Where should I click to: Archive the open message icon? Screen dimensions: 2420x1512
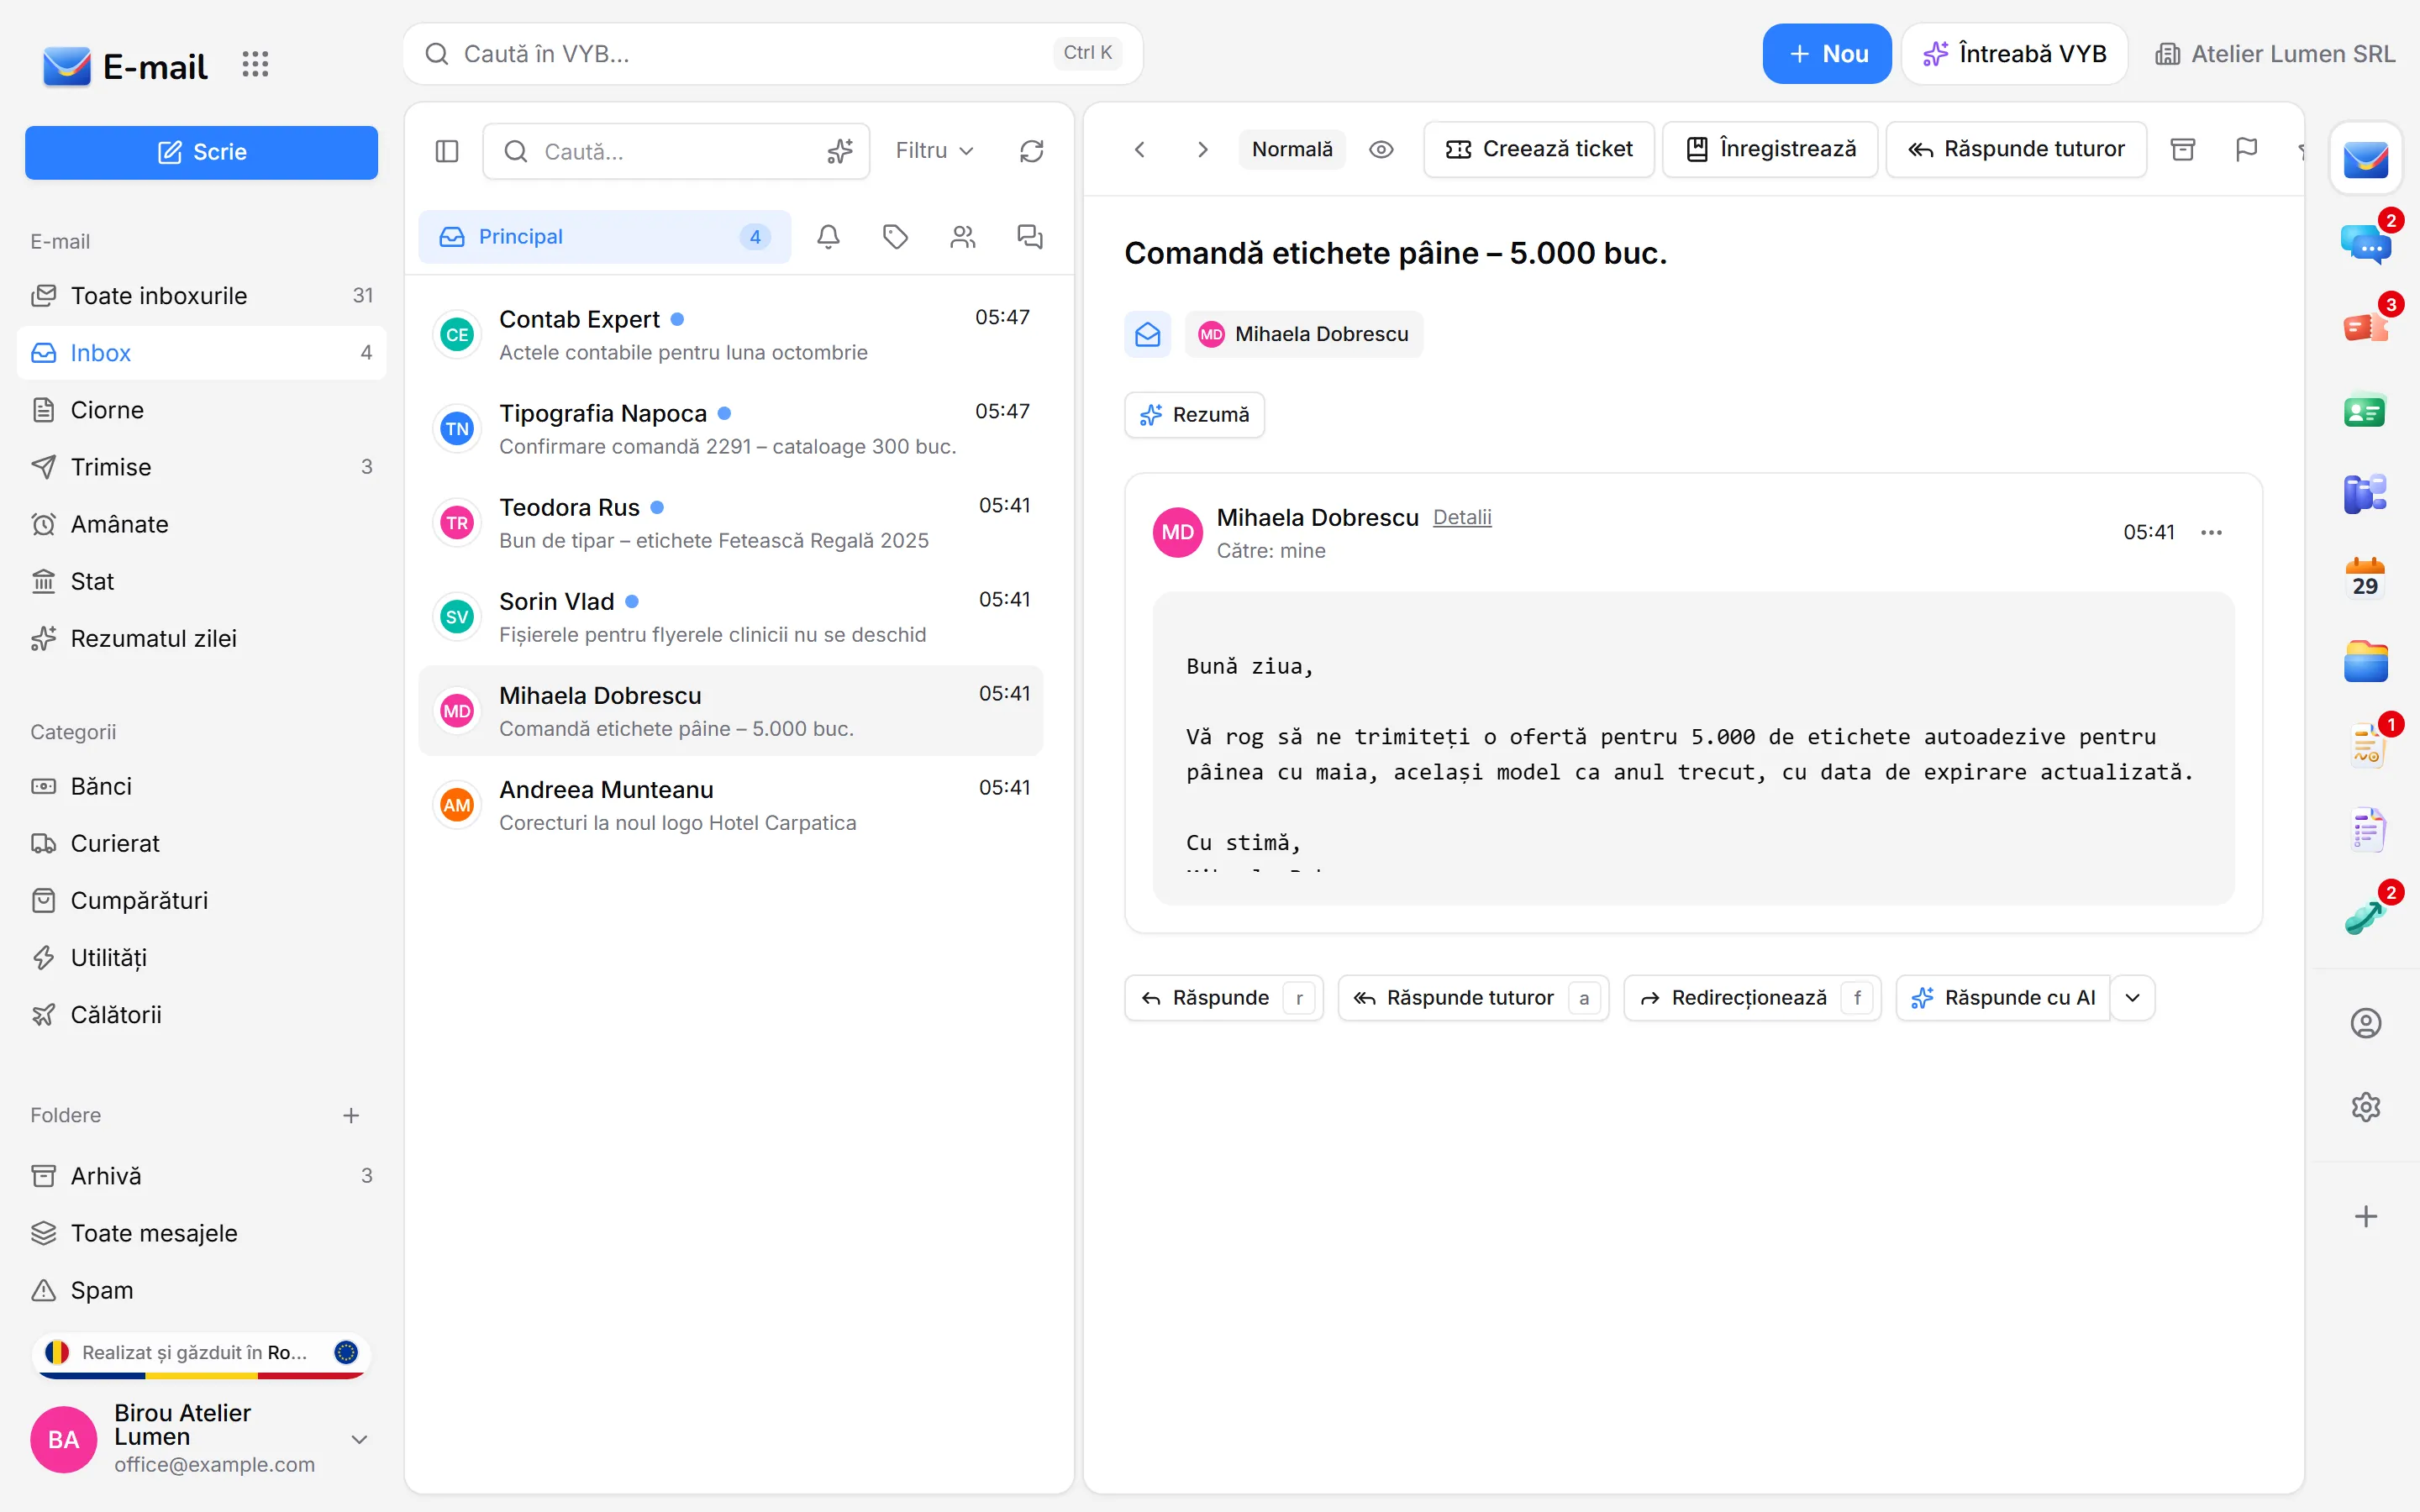[x=2183, y=150]
